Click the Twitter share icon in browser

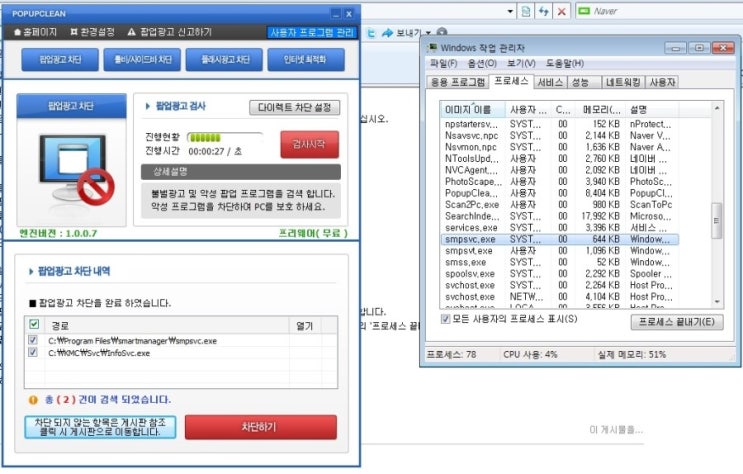click(x=371, y=33)
